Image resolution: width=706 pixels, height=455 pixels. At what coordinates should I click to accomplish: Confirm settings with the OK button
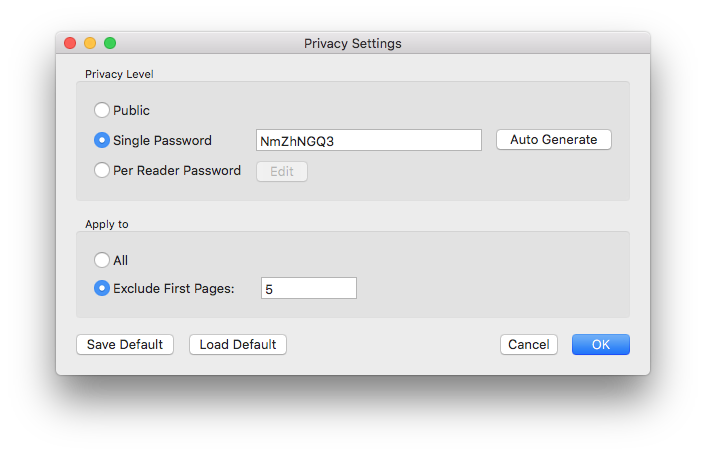601,344
